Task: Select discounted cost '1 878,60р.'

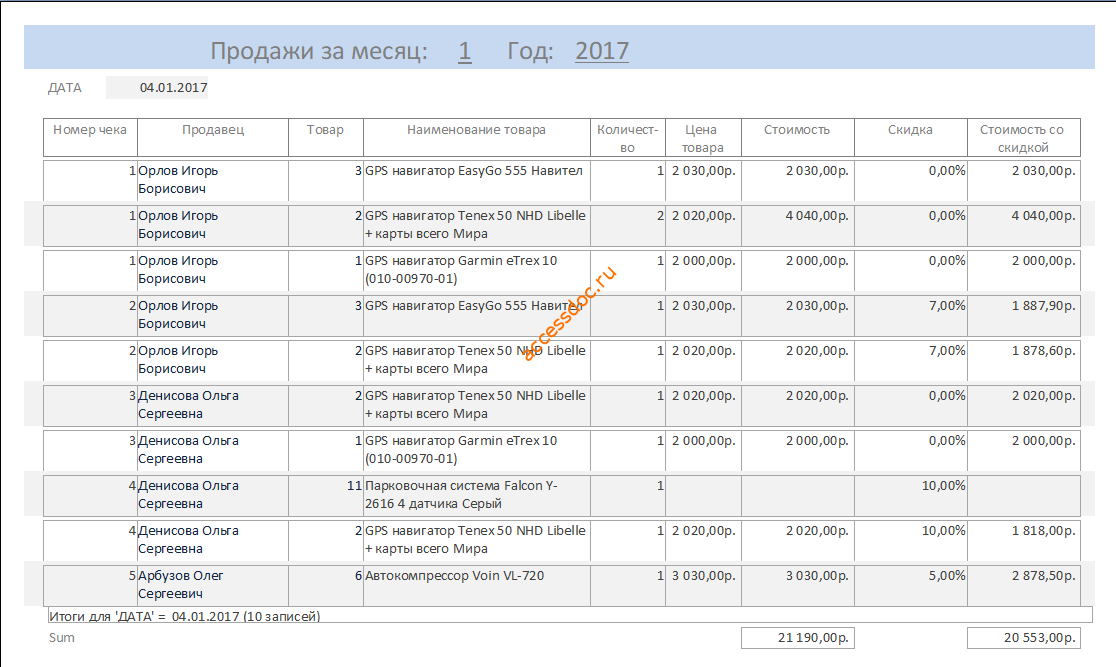Action: [1023, 360]
